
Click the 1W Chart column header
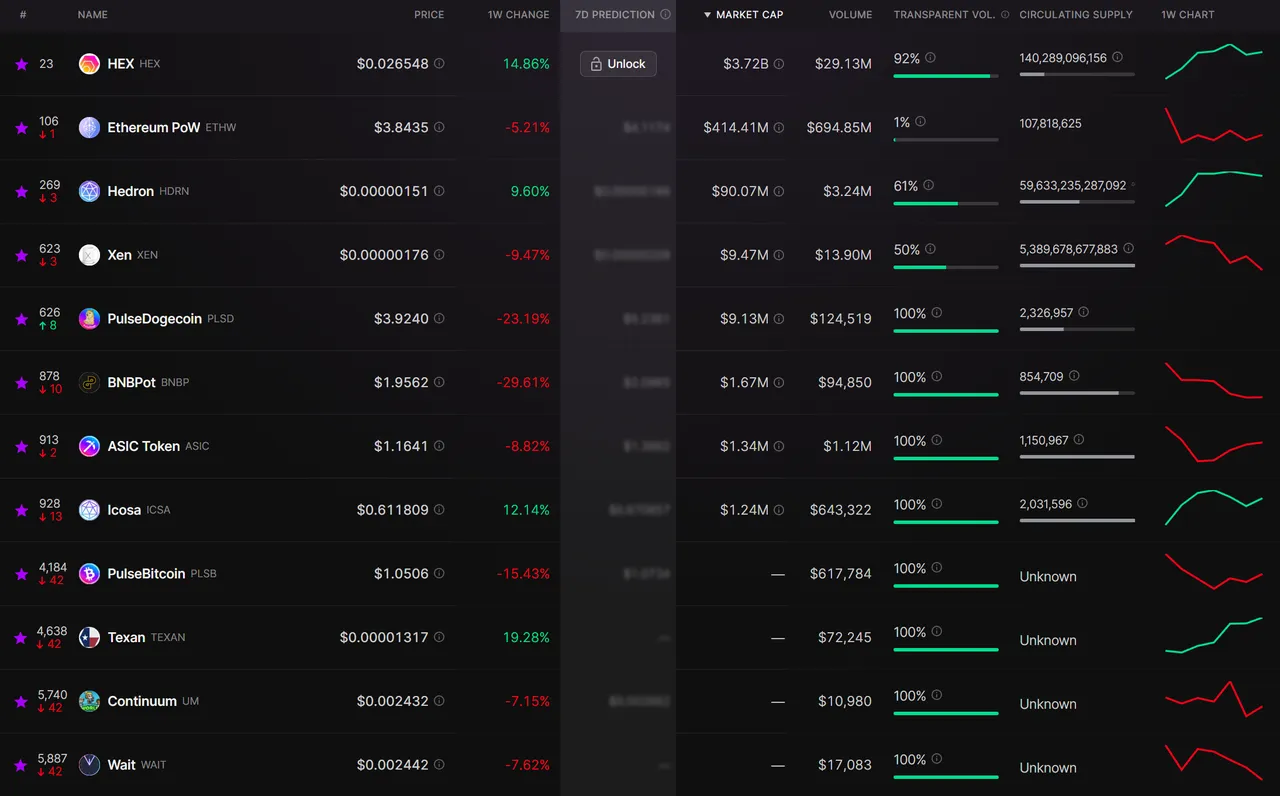point(1188,15)
